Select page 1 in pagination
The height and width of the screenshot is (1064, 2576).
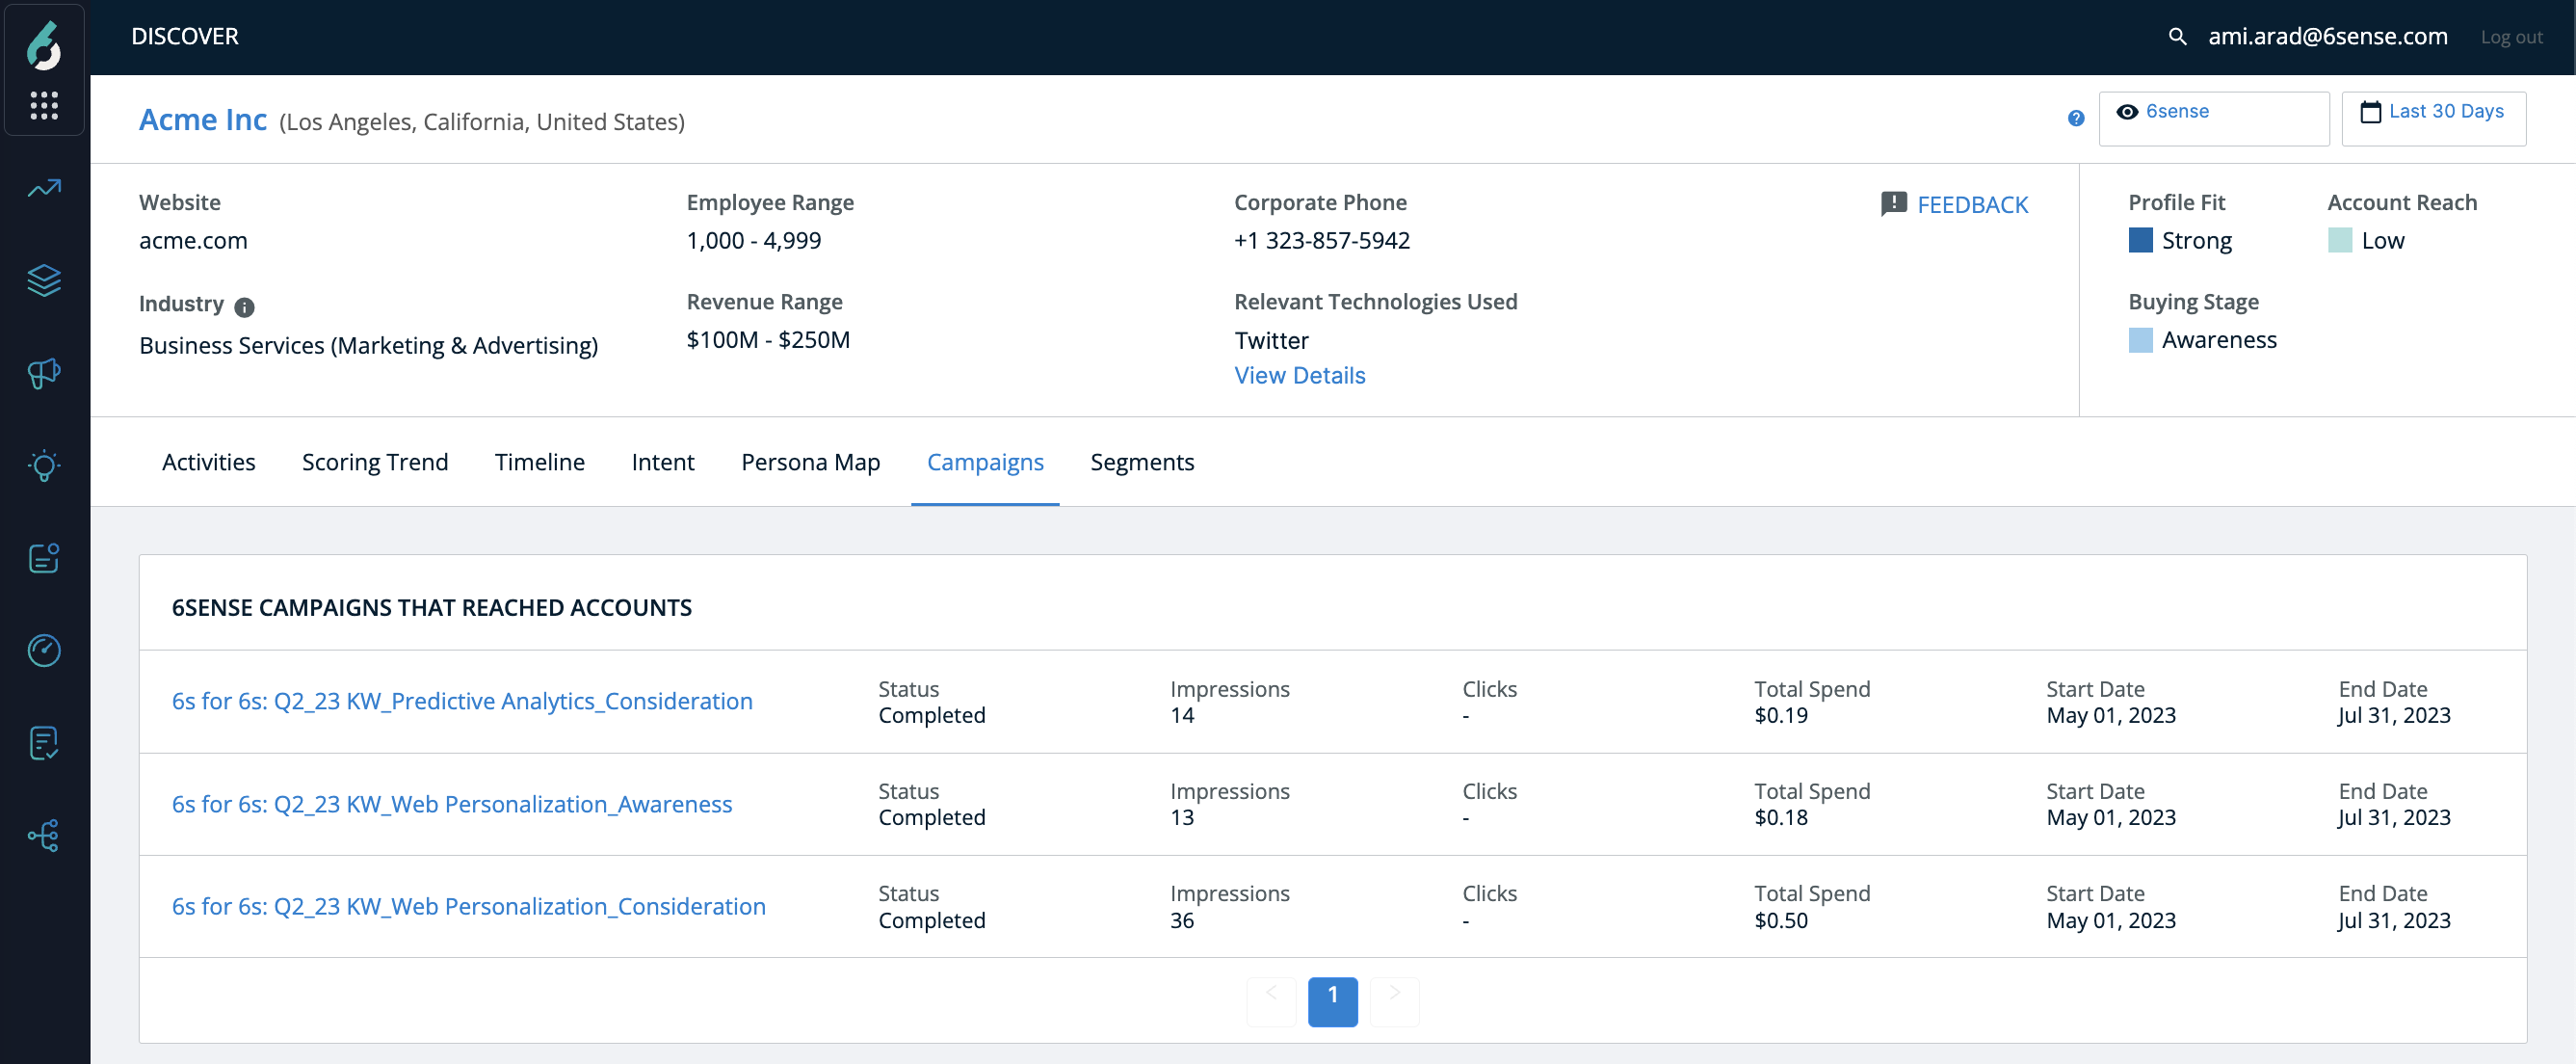pos(1332,1001)
